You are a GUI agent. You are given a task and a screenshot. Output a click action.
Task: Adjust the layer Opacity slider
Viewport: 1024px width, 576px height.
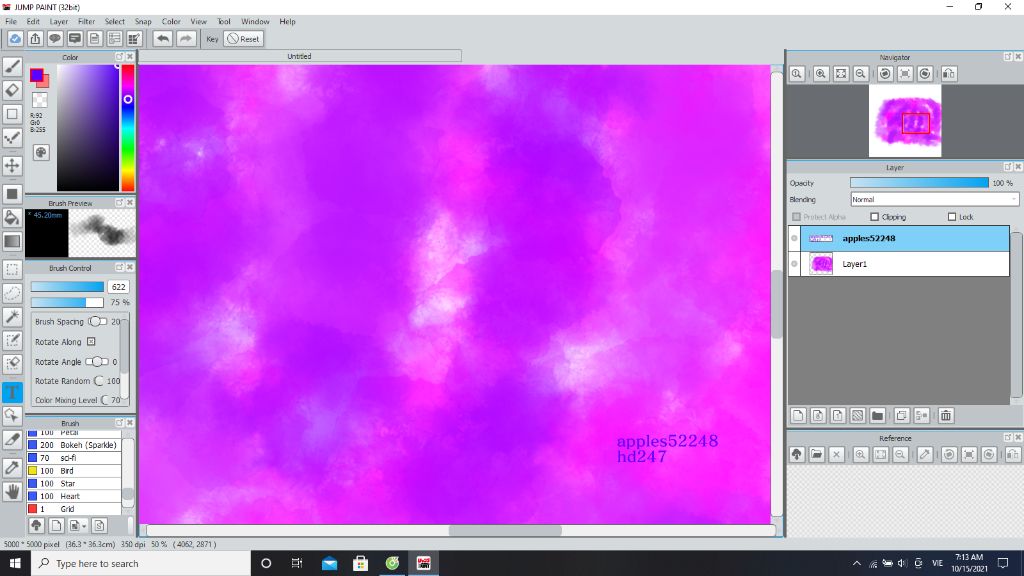tap(920, 183)
